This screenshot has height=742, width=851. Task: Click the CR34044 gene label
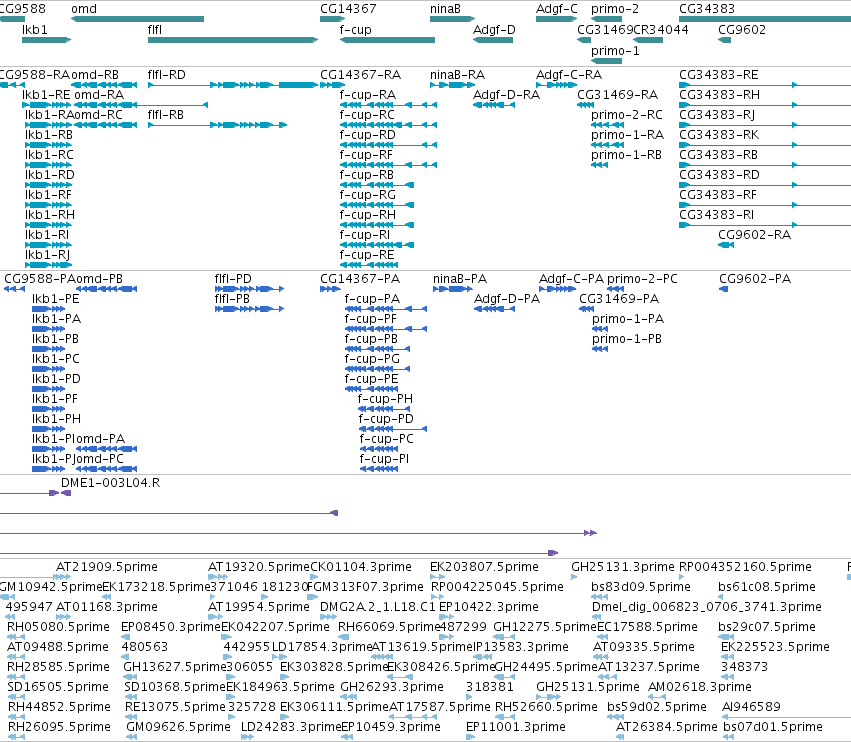(x=662, y=29)
